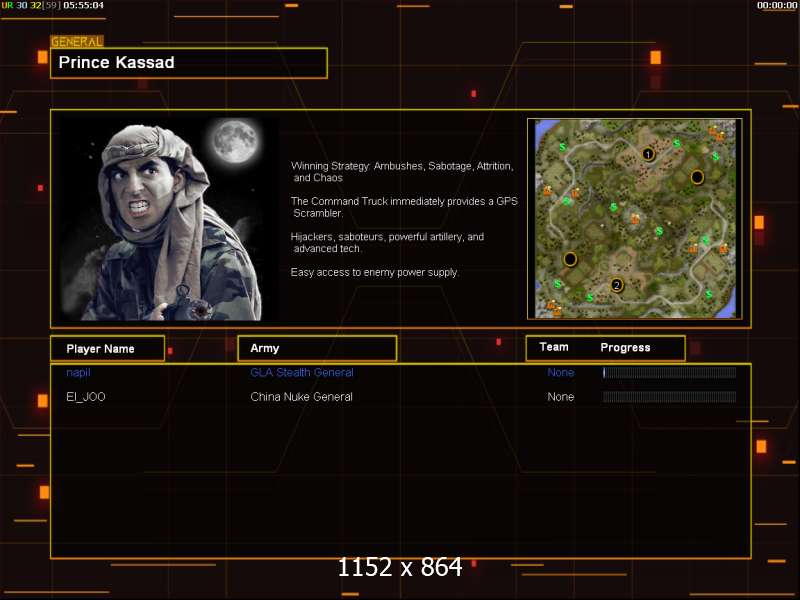Click the Progress column label
Image resolution: width=800 pixels, height=600 pixels.
point(625,347)
